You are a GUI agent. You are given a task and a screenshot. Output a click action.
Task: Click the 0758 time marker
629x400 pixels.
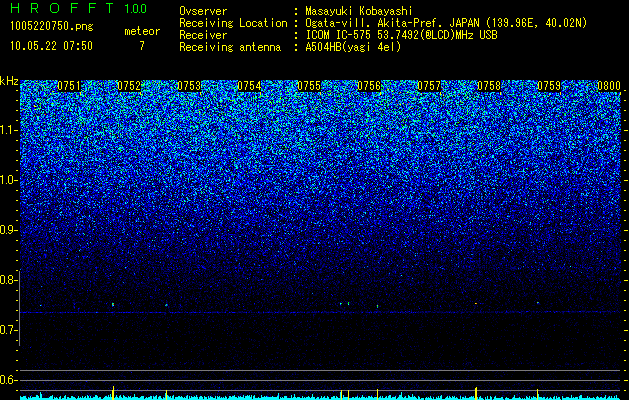pos(489,86)
